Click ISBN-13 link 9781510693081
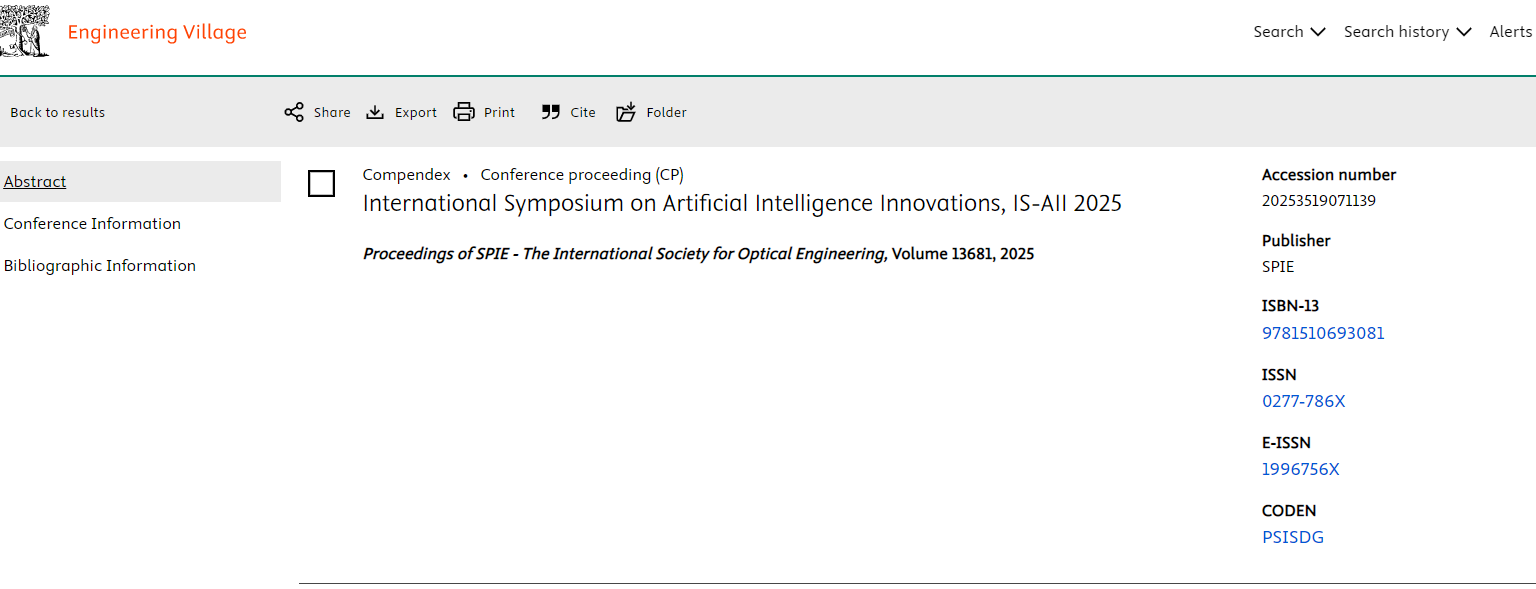This screenshot has width=1536, height=589. tap(1323, 334)
